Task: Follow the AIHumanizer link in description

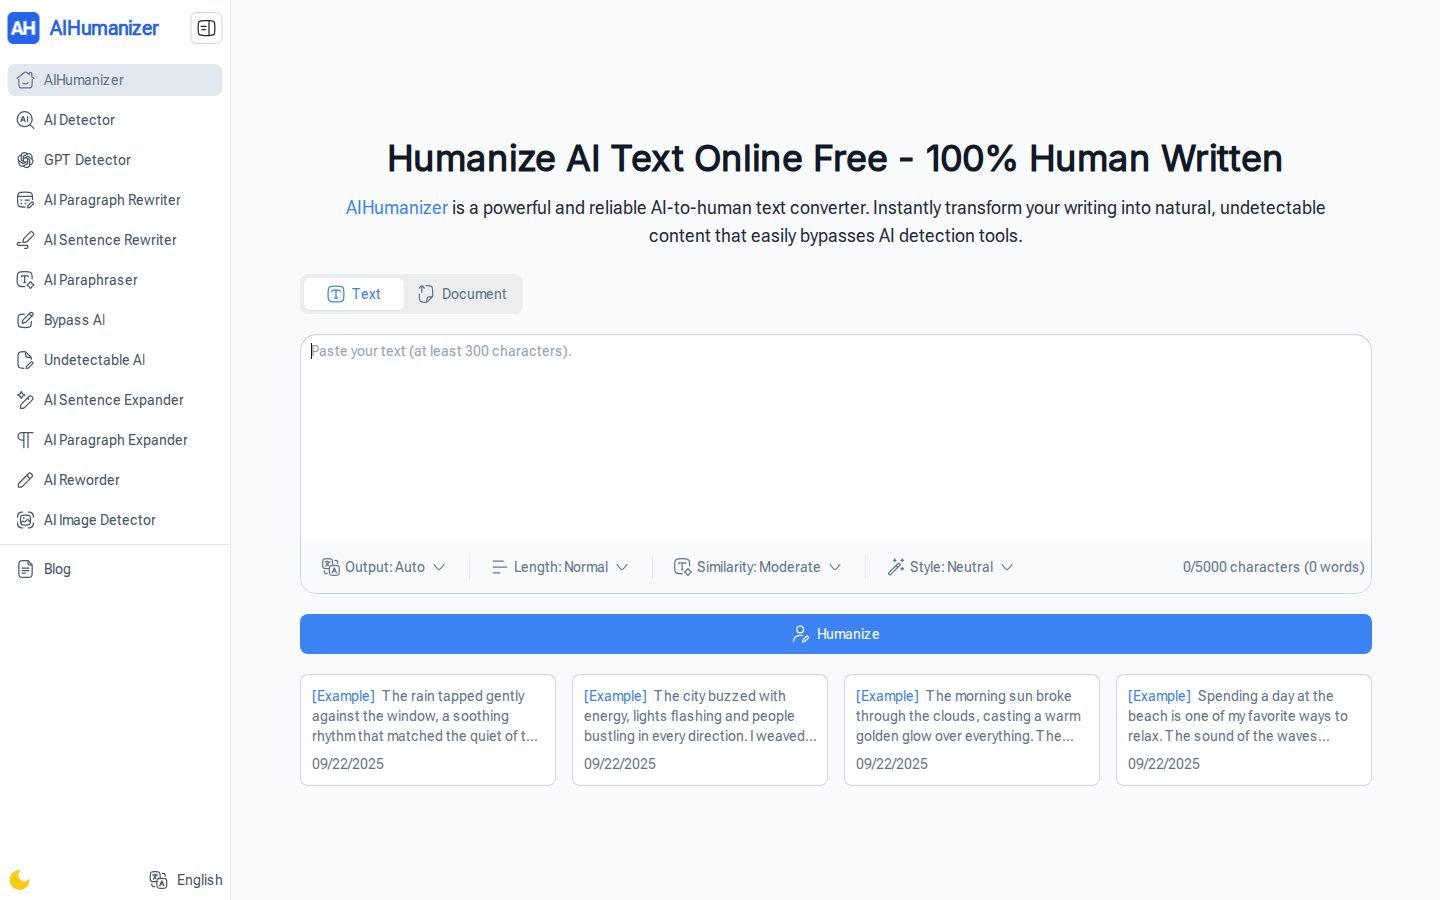Action: click(x=396, y=208)
